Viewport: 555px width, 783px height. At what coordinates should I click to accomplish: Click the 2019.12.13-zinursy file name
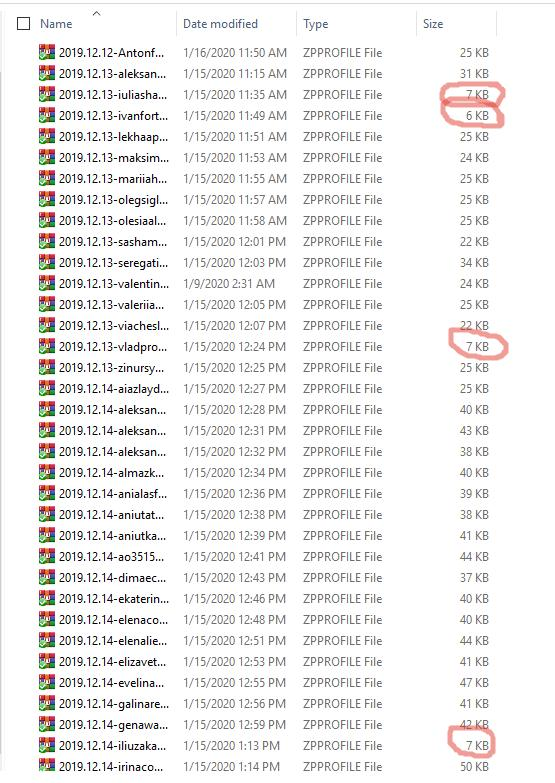pyautogui.click(x=111, y=368)
